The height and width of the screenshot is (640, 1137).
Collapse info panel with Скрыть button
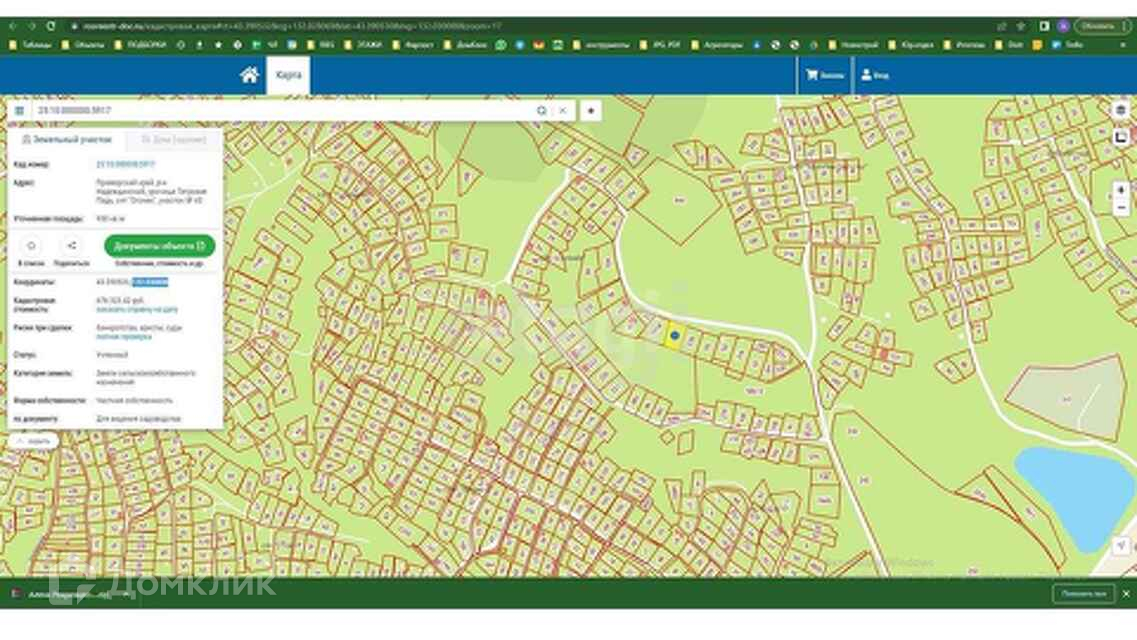pyautogui.click(x=33, y=441)
